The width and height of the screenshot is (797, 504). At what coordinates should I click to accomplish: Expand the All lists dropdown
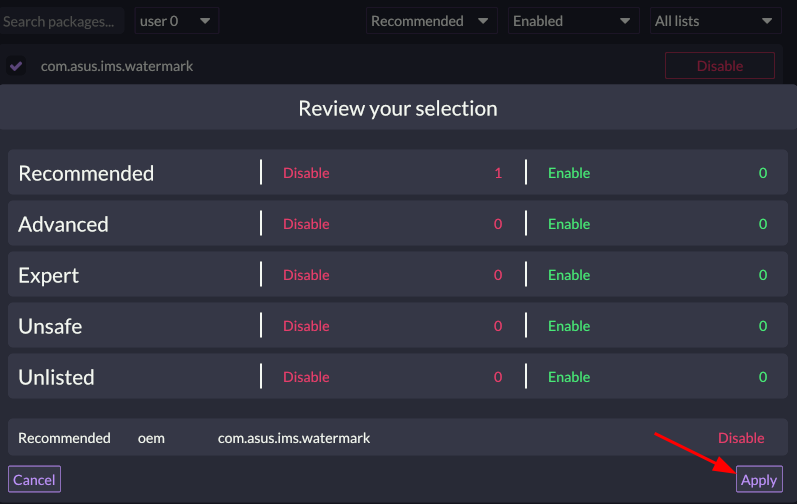coord(715,21)
